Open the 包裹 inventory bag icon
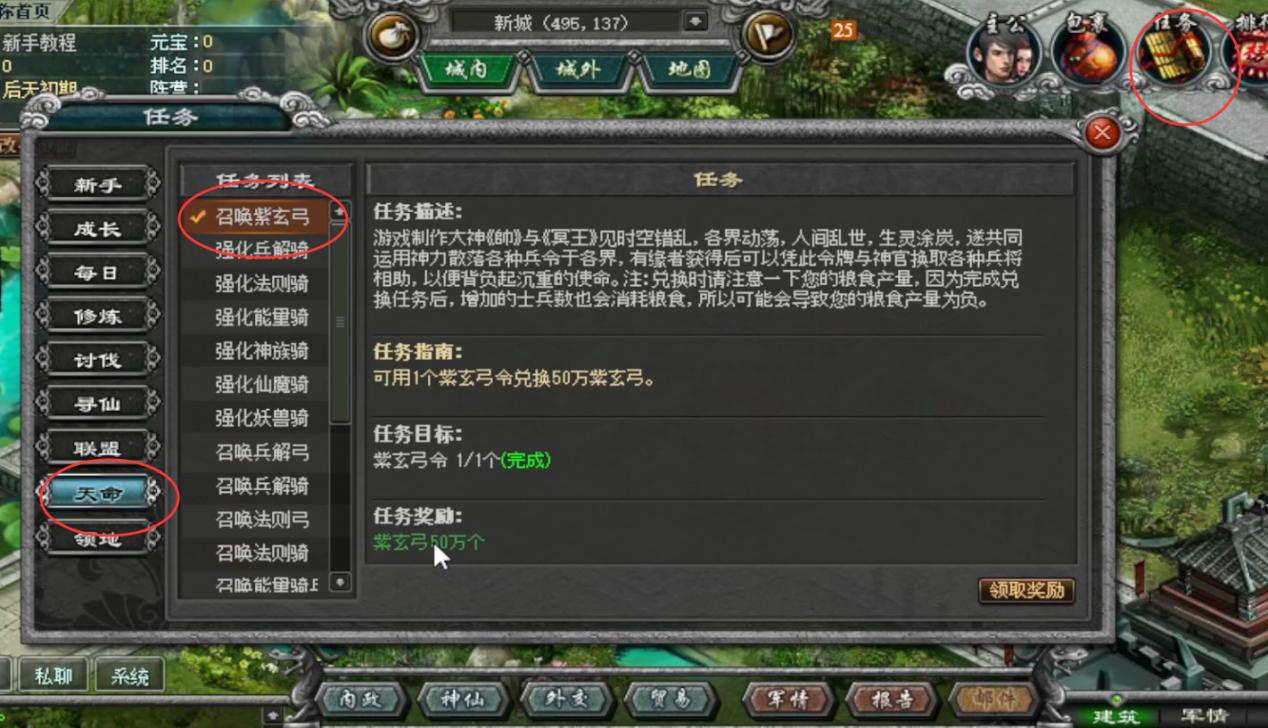 1090,52
